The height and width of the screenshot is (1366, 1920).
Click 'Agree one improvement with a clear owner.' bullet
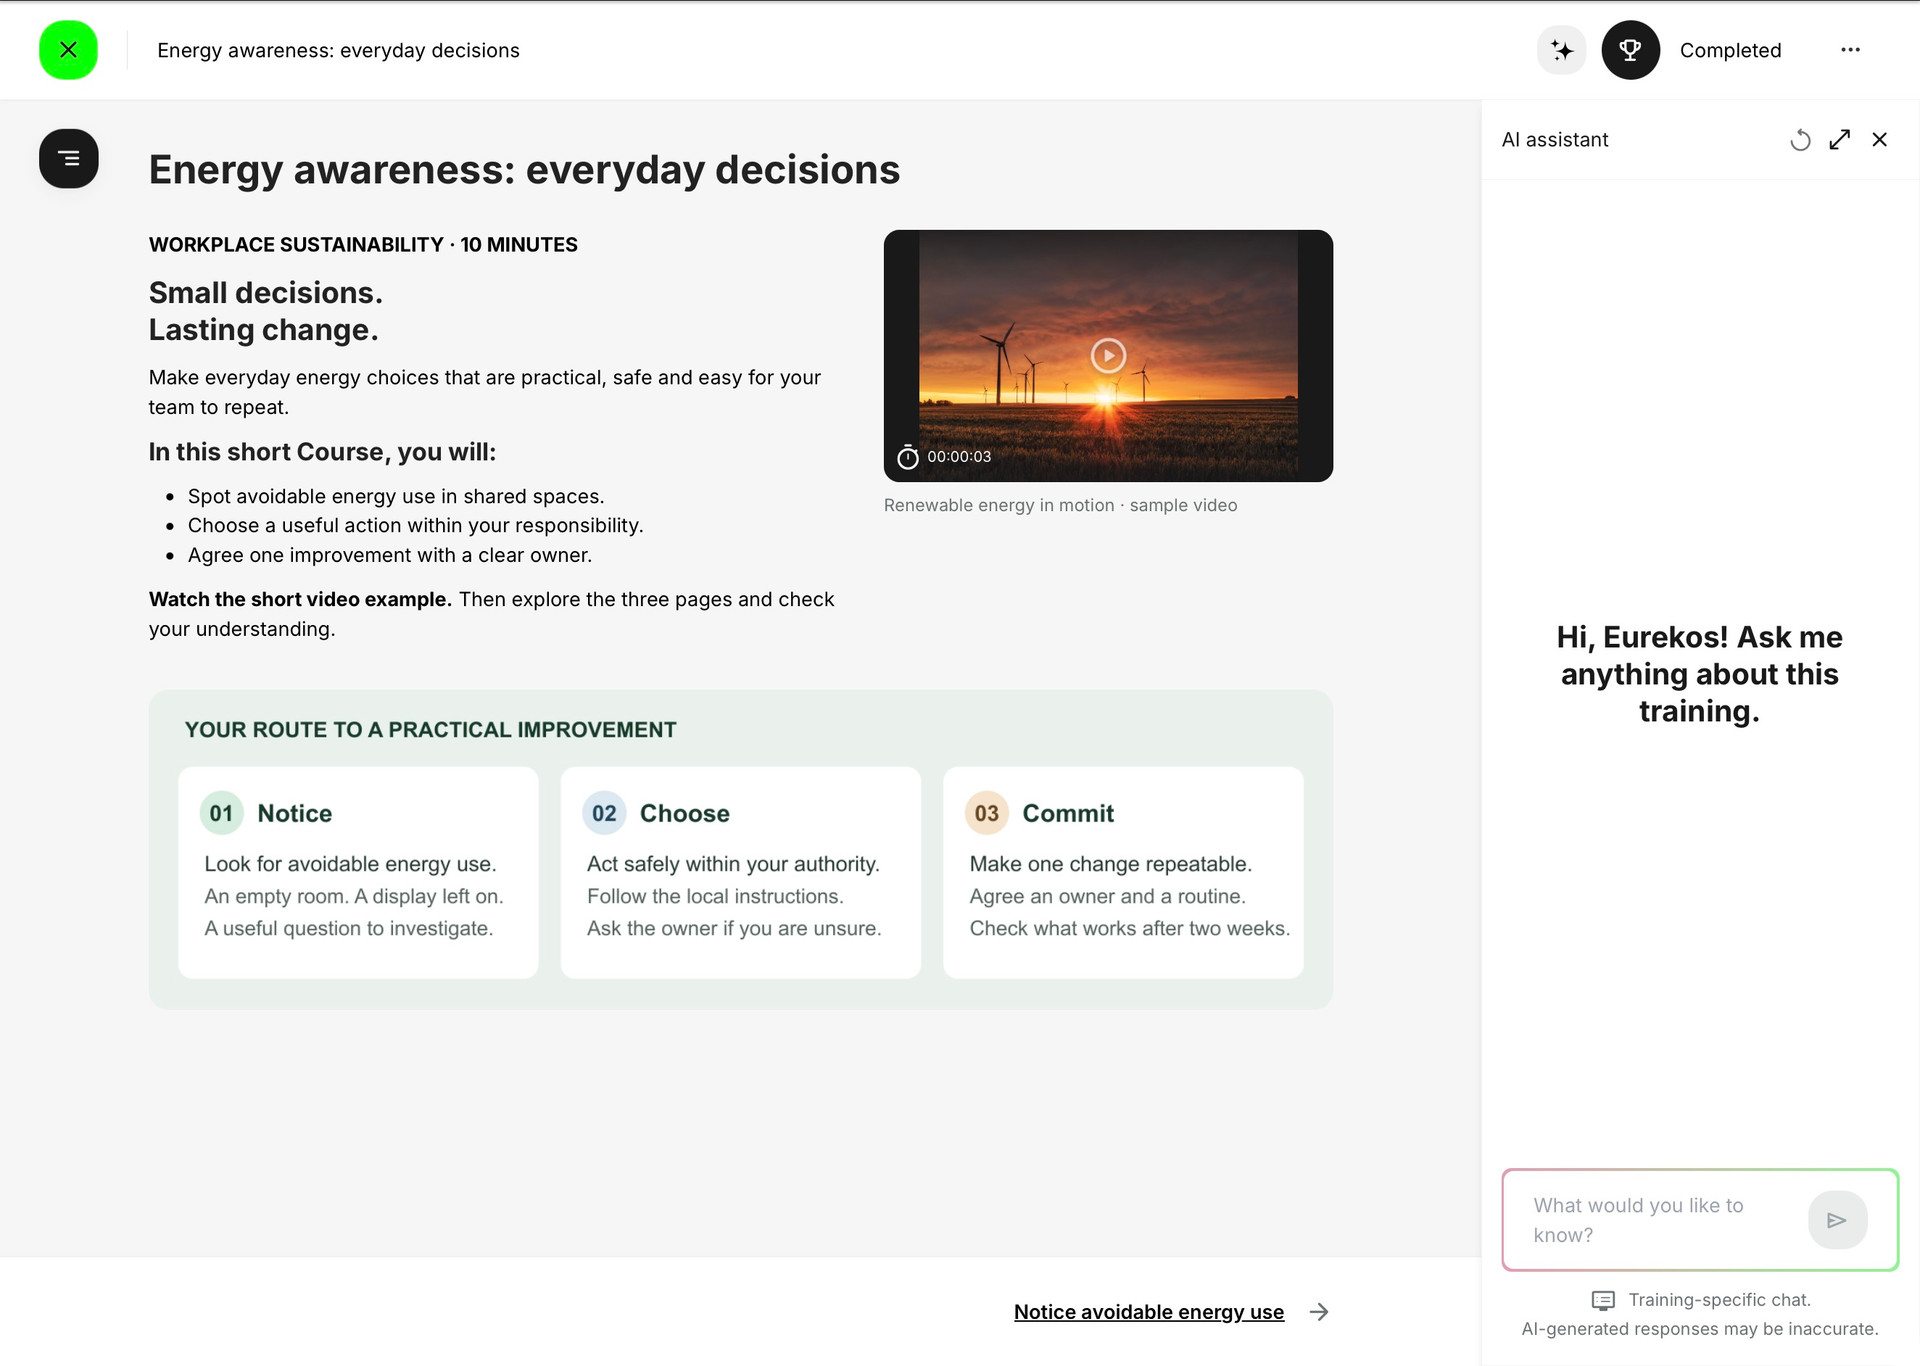click(390, 556)
